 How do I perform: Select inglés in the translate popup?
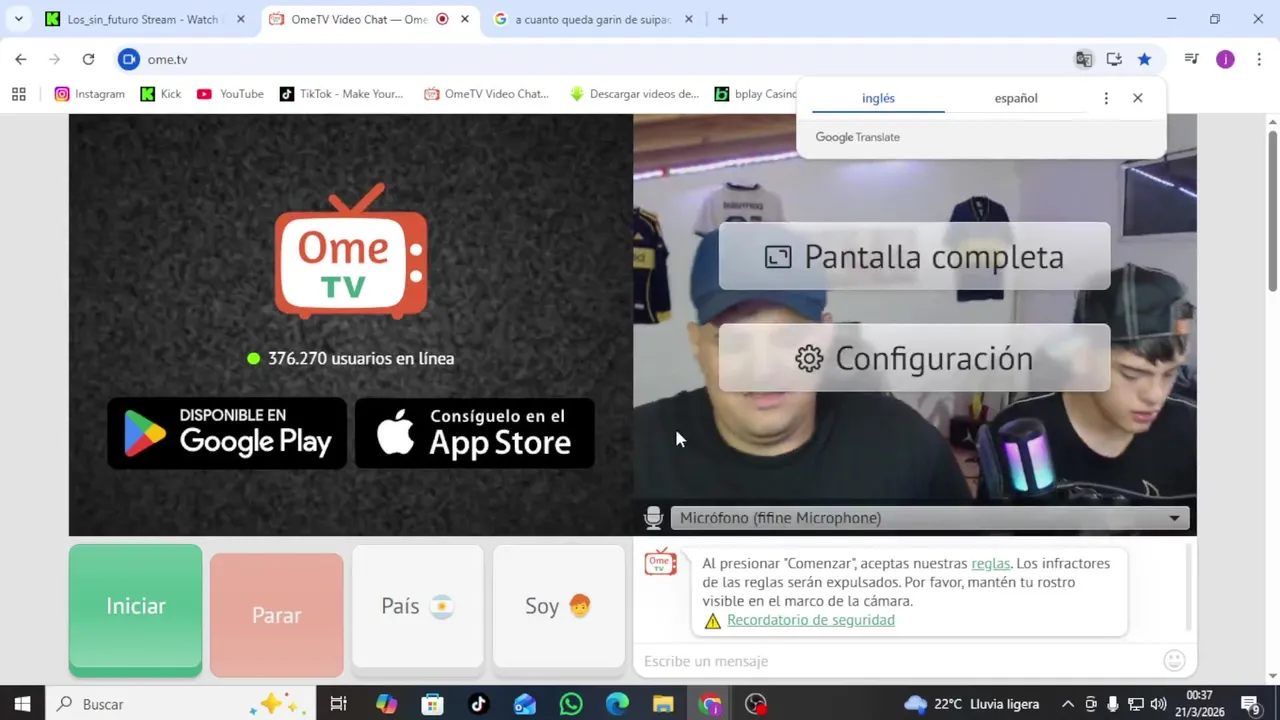tap(878, 98)
